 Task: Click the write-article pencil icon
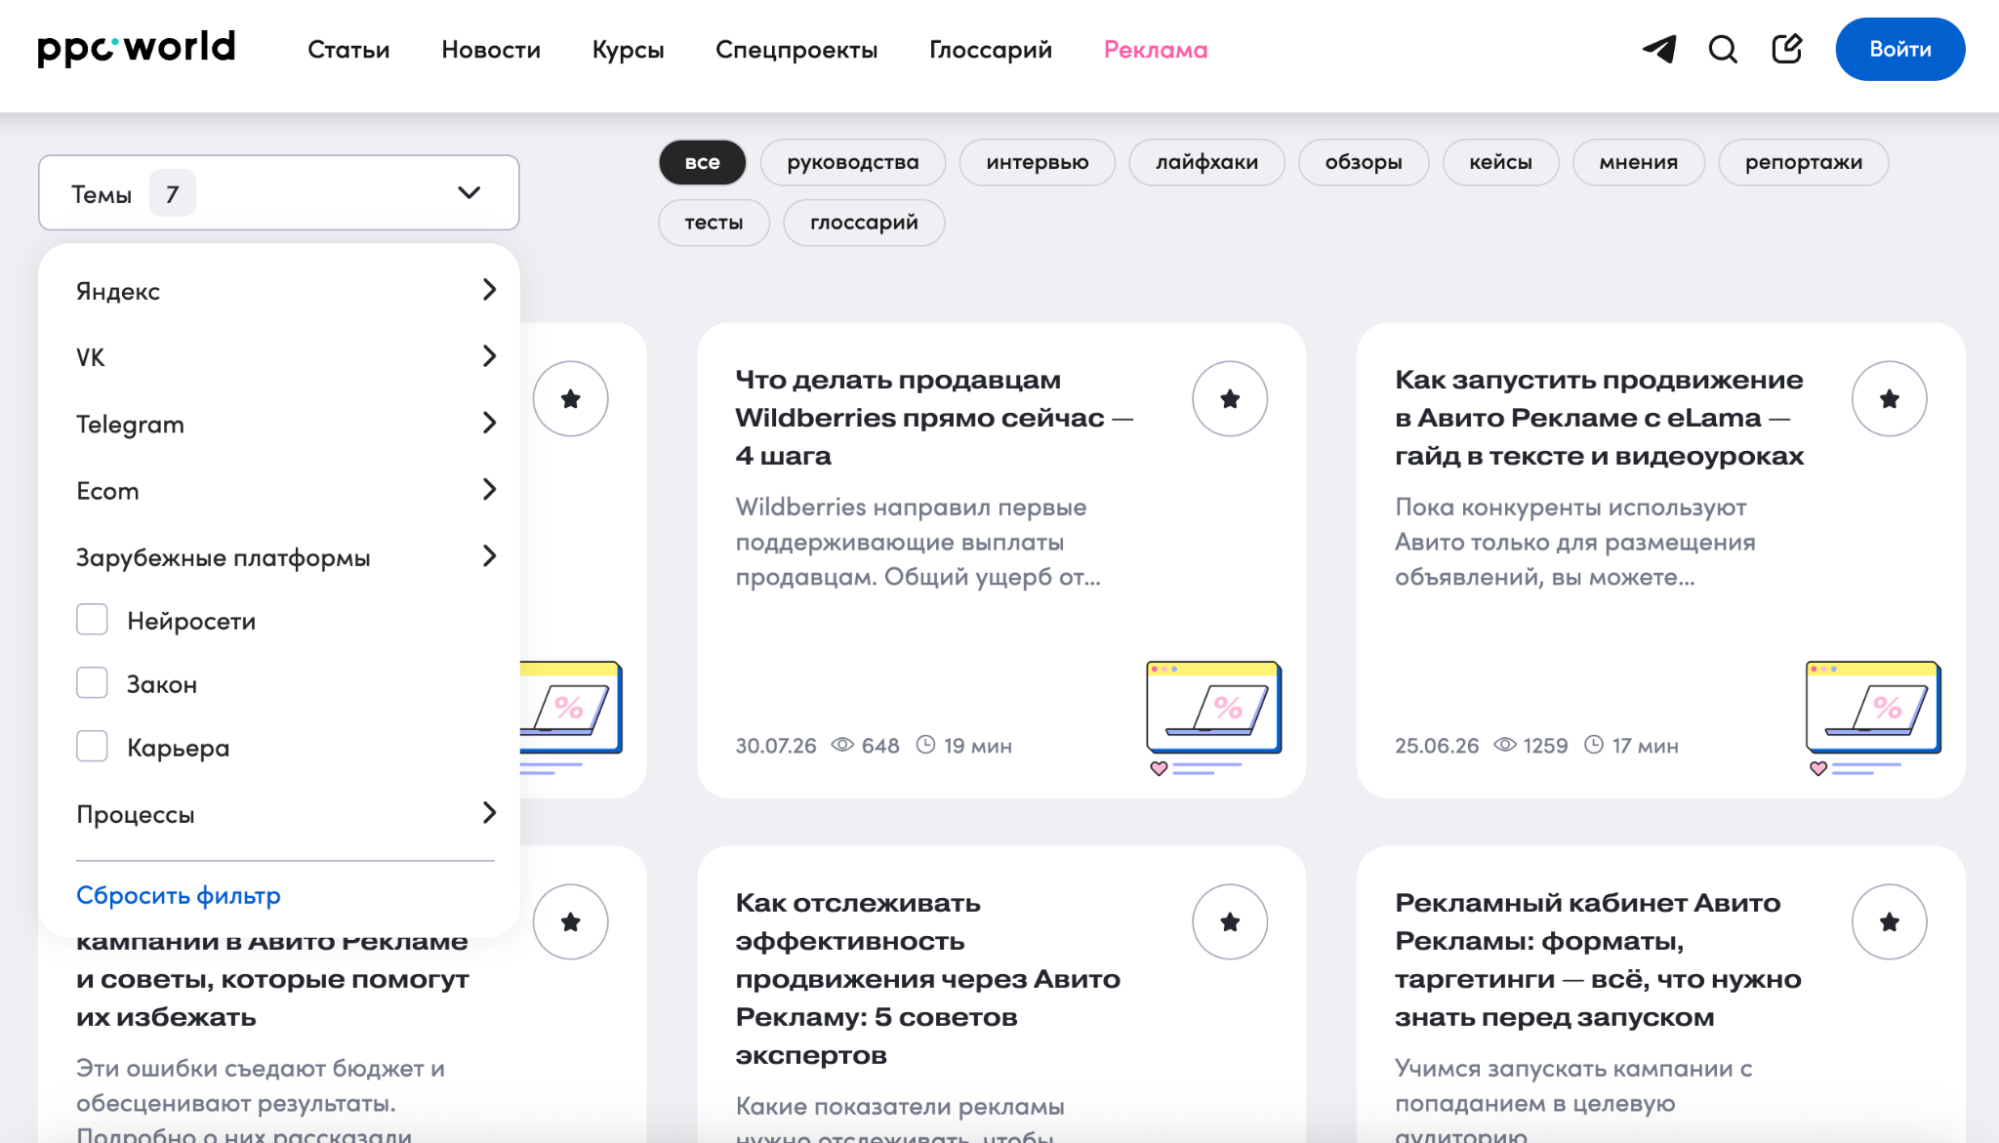click(1786, 48)
